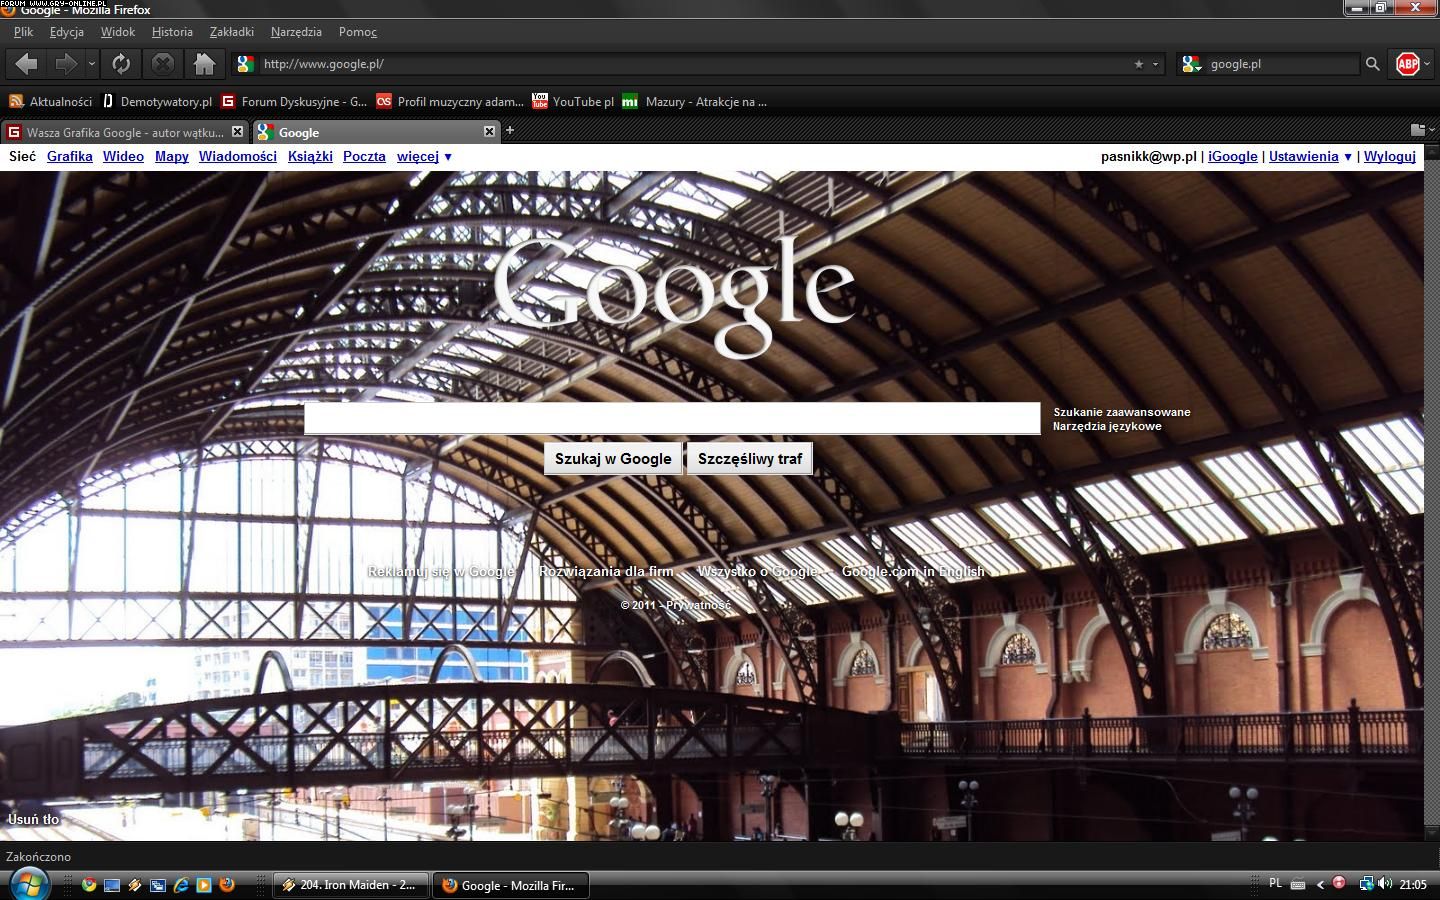Close the Google tab
This screenshot has height=900, width=1440.
click(489, 131)
